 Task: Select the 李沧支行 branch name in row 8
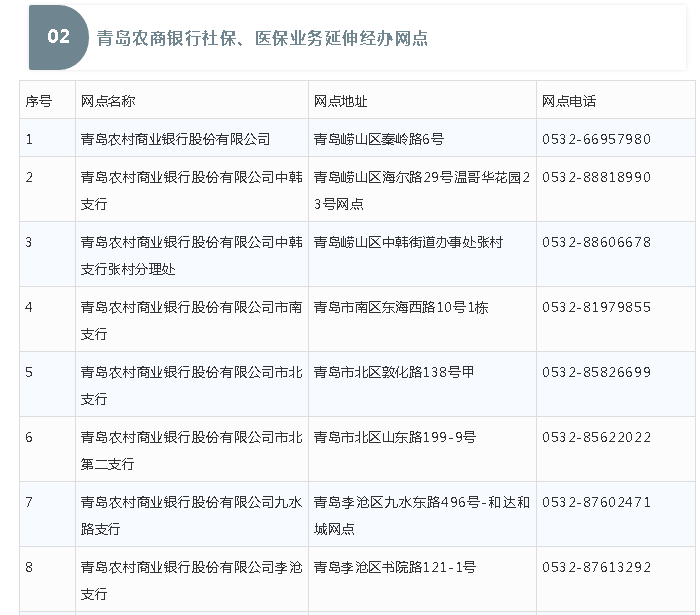coord(192,580)
